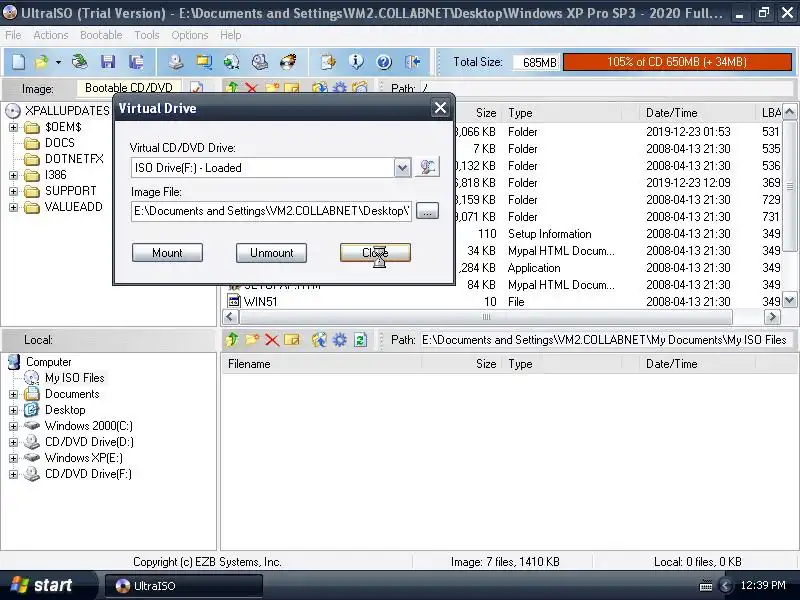Click the virtual drive icon button beside drive dropdown
This screenshot has height=600, width=800.
pyautogui.click(x=427, y=167)
